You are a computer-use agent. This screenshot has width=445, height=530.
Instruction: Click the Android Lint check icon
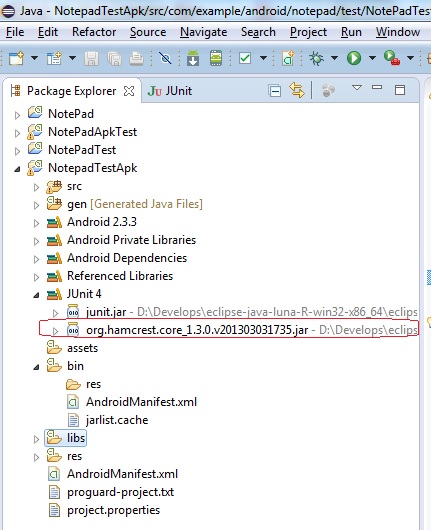click(245, 58)
